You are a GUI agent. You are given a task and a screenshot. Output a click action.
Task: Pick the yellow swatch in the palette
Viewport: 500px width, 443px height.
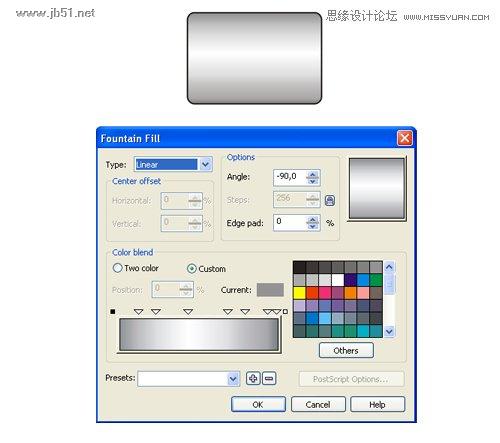coord(299,293)
